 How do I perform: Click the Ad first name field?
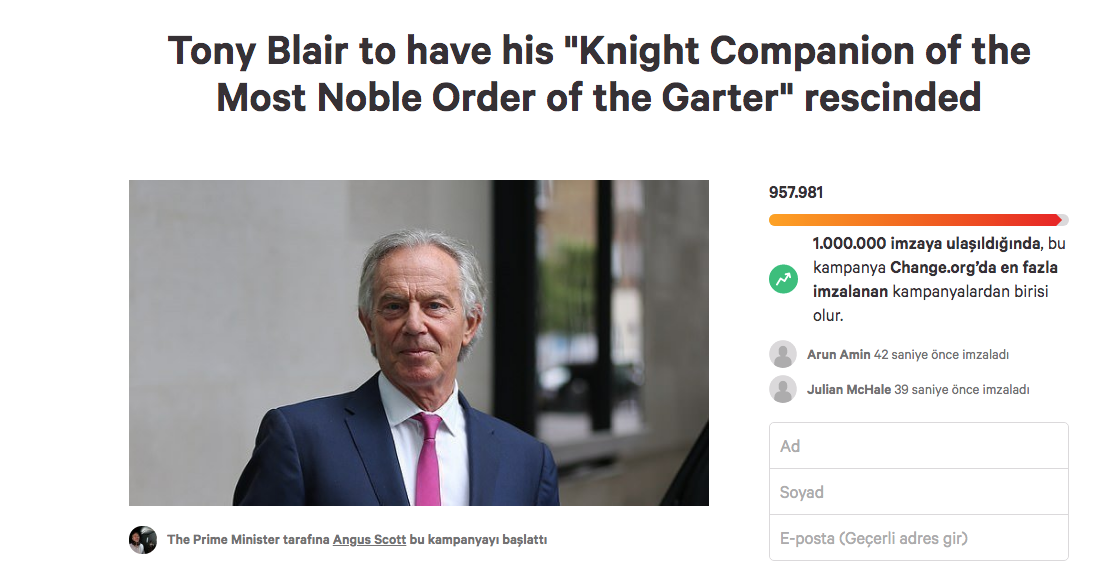pos(919,446)
